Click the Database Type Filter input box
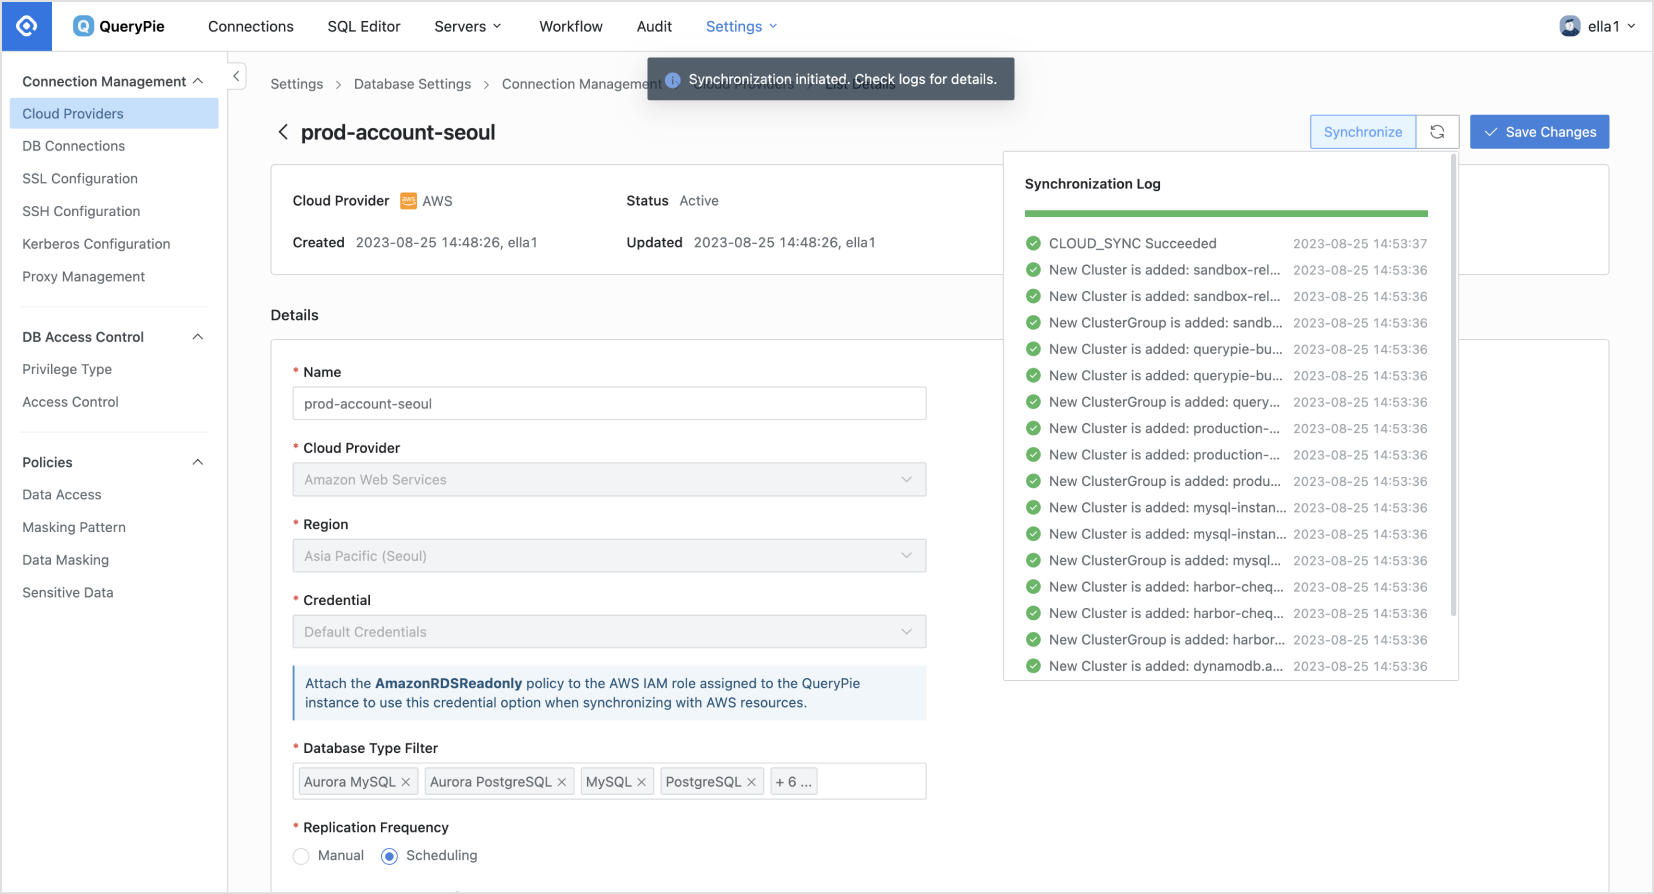The width and height of the screenshot is (1654, 894). click(x=609, y=782)
